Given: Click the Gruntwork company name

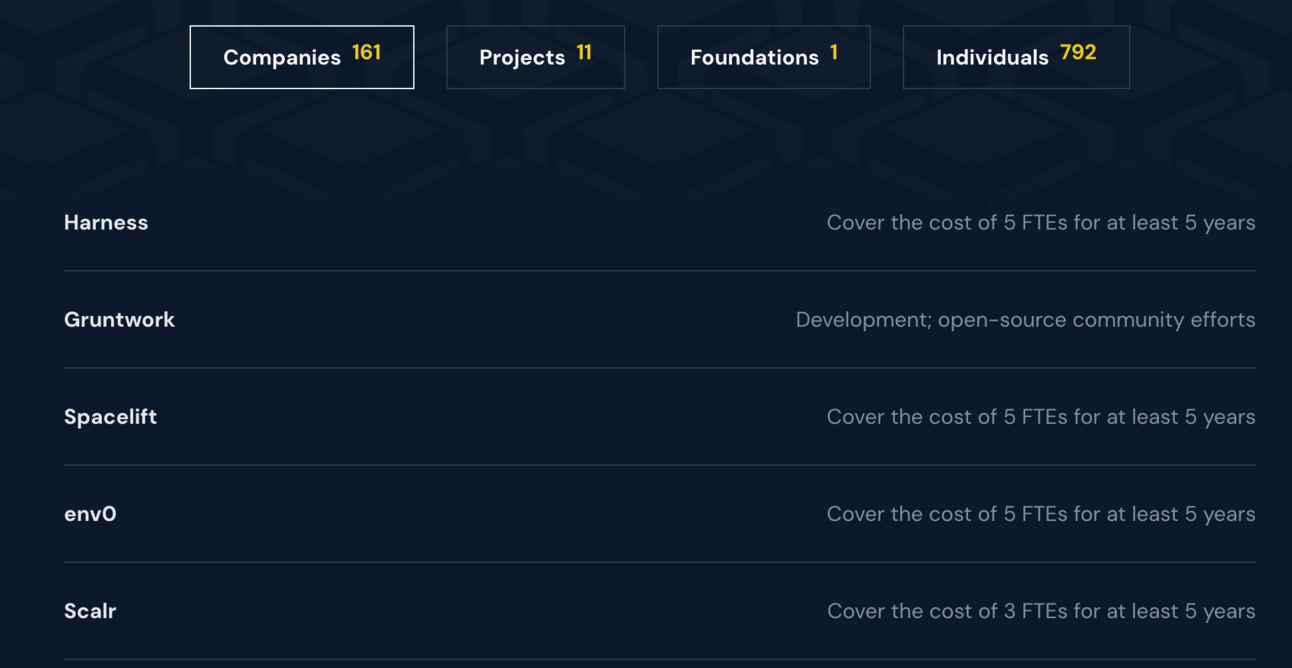Looking at the screenshot, I should (119, 319).
